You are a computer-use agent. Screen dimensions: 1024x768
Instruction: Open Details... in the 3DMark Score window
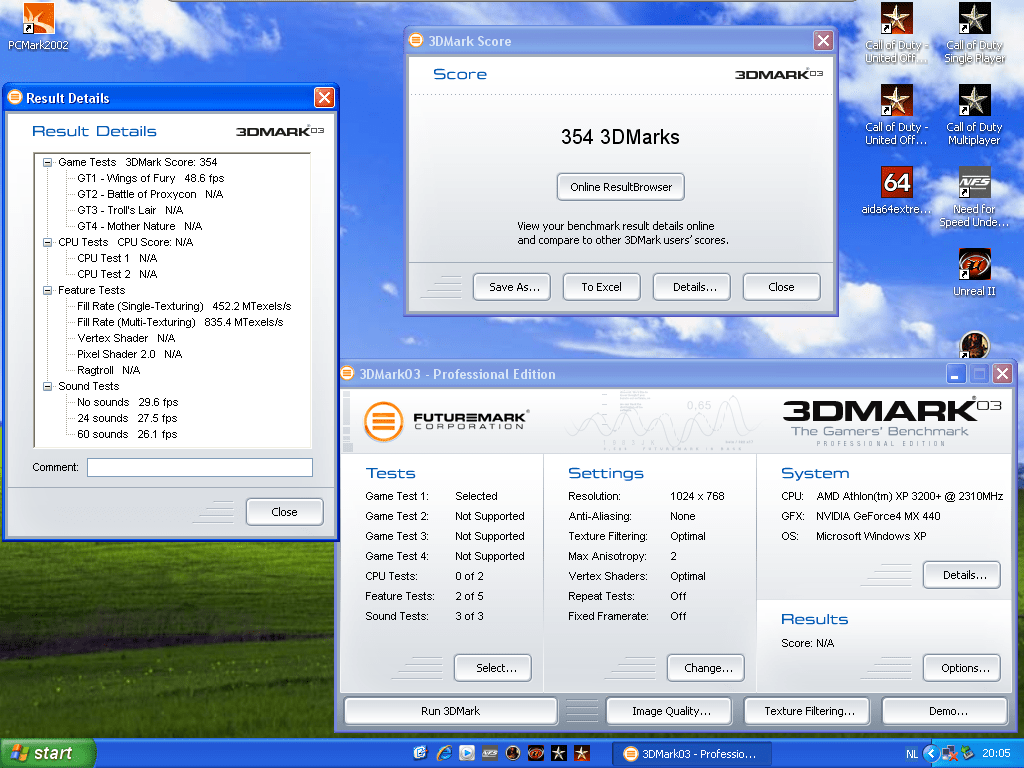click(x=692, y=287)
